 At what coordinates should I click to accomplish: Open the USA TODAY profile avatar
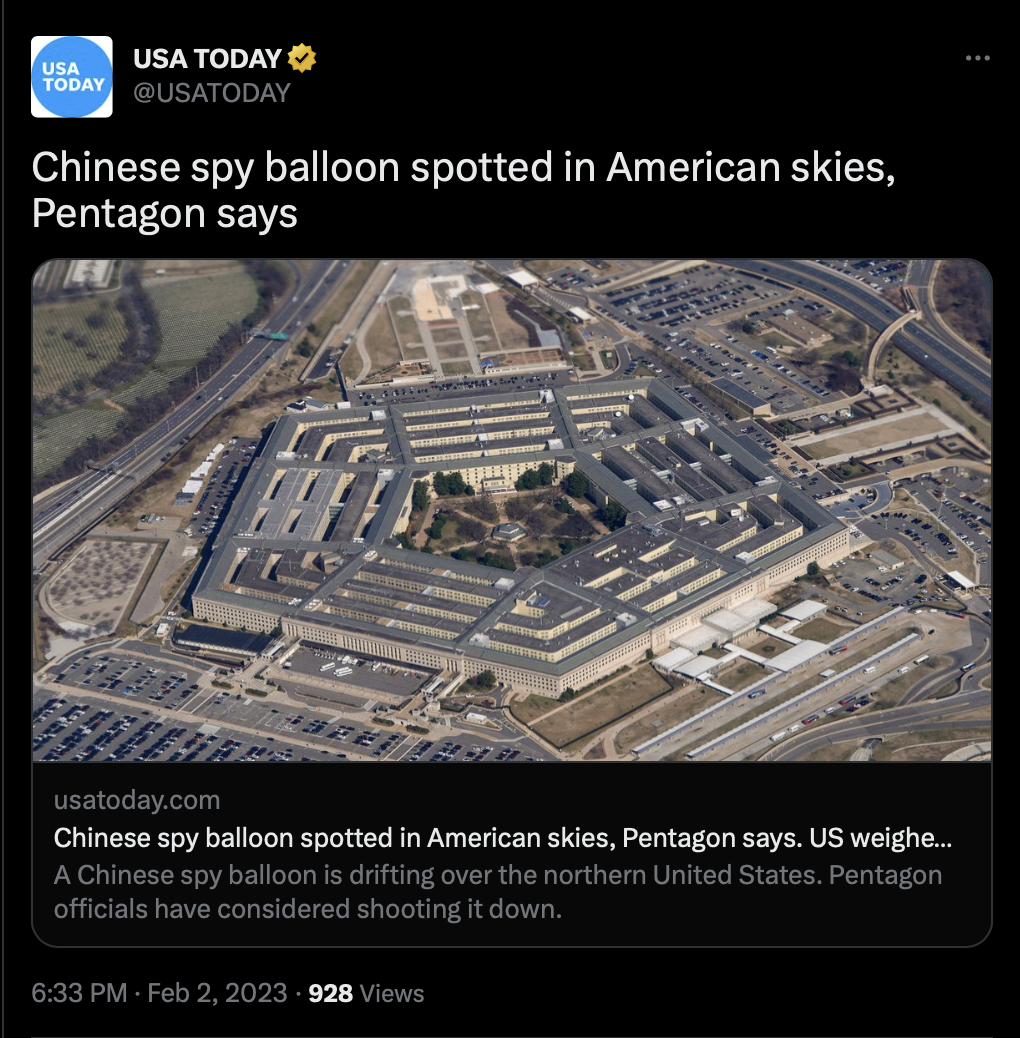(71, 77)
